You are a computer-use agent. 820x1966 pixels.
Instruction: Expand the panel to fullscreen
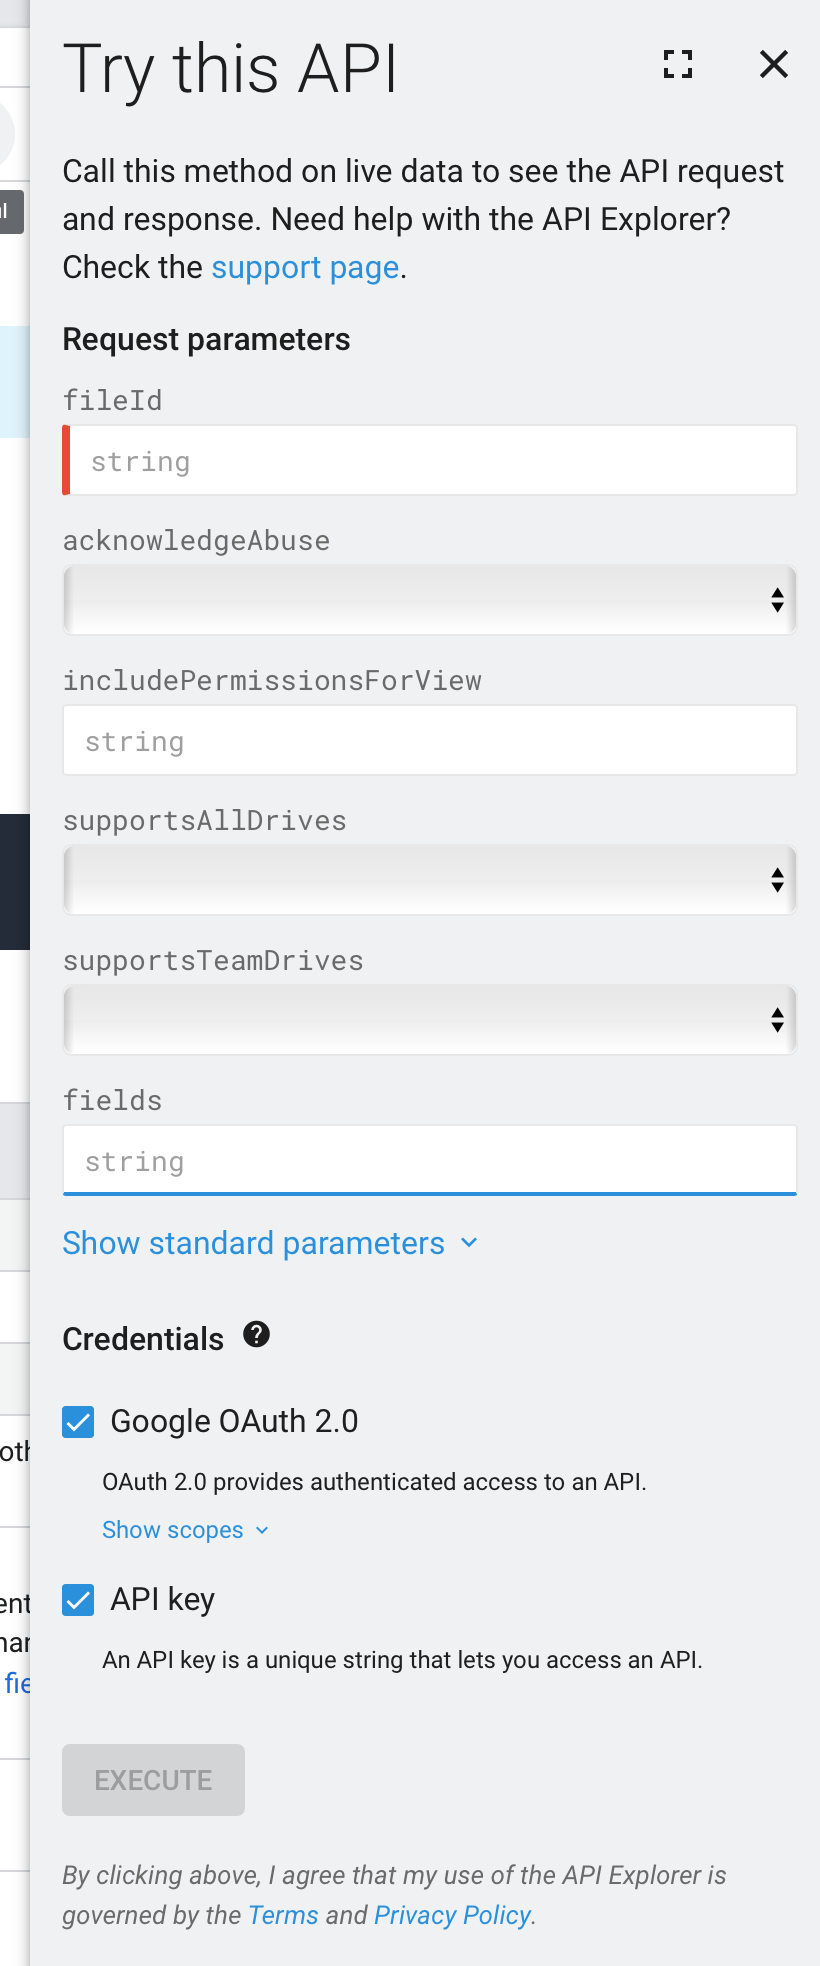pyautogui.click(x=677, y=64)
